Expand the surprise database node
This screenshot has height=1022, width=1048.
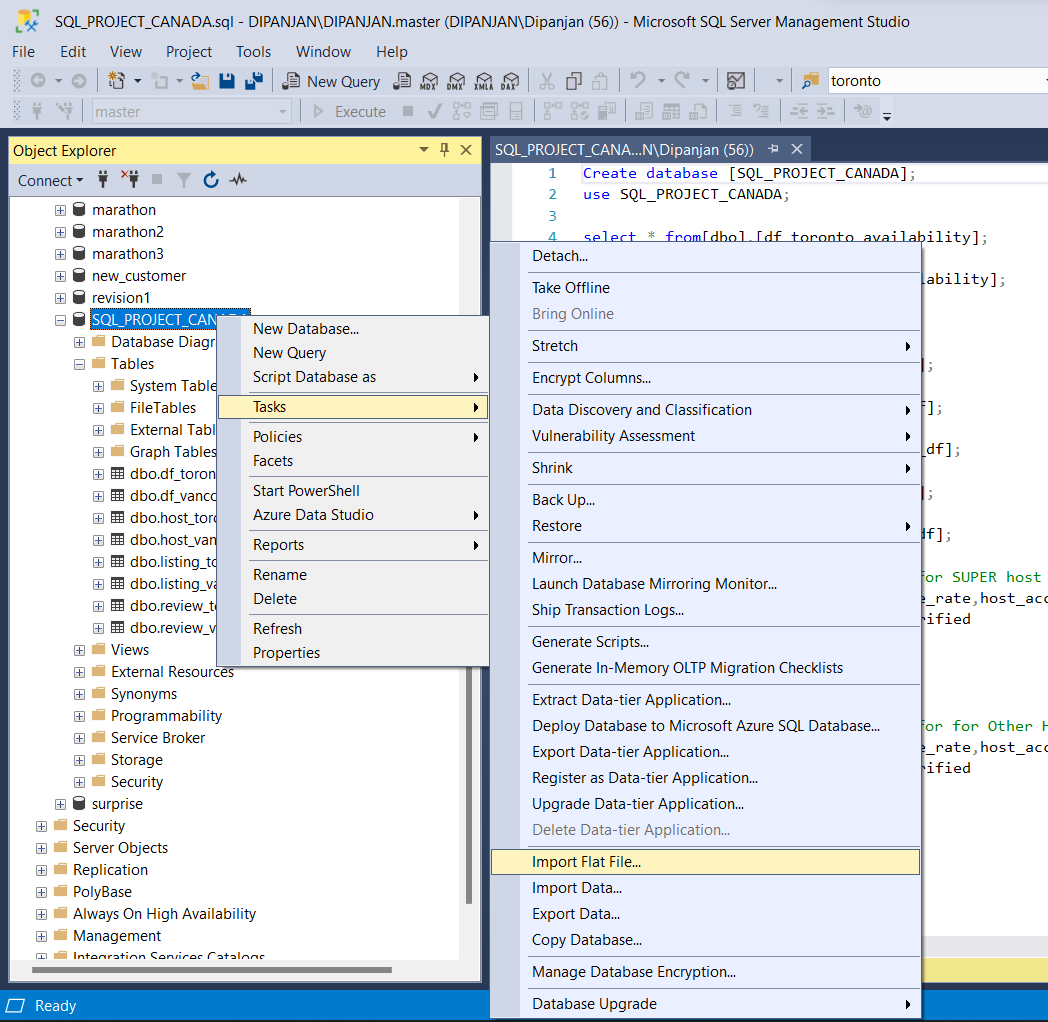60,805
